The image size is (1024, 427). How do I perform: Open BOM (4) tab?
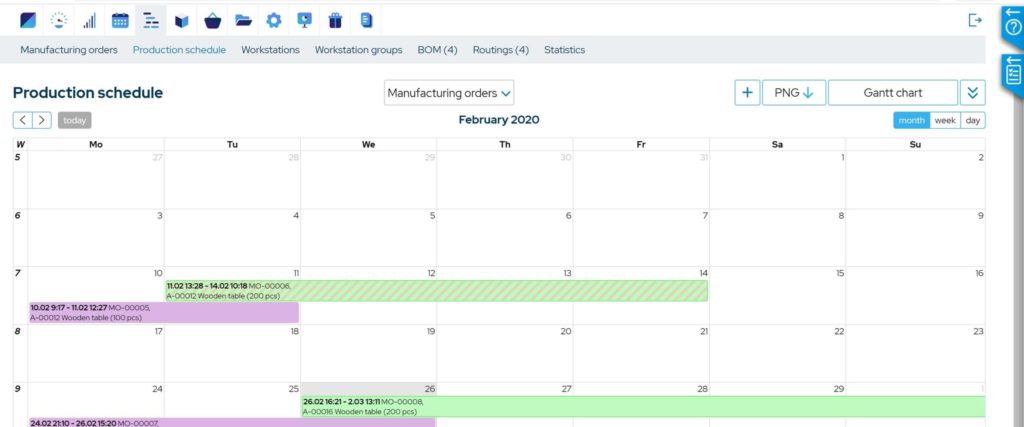[437, 50]
